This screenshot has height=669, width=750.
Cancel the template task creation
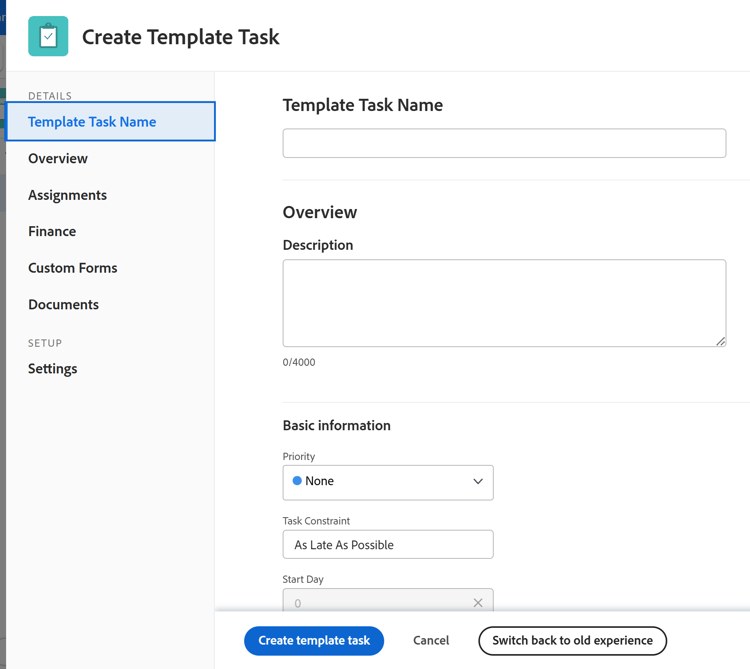431,640
